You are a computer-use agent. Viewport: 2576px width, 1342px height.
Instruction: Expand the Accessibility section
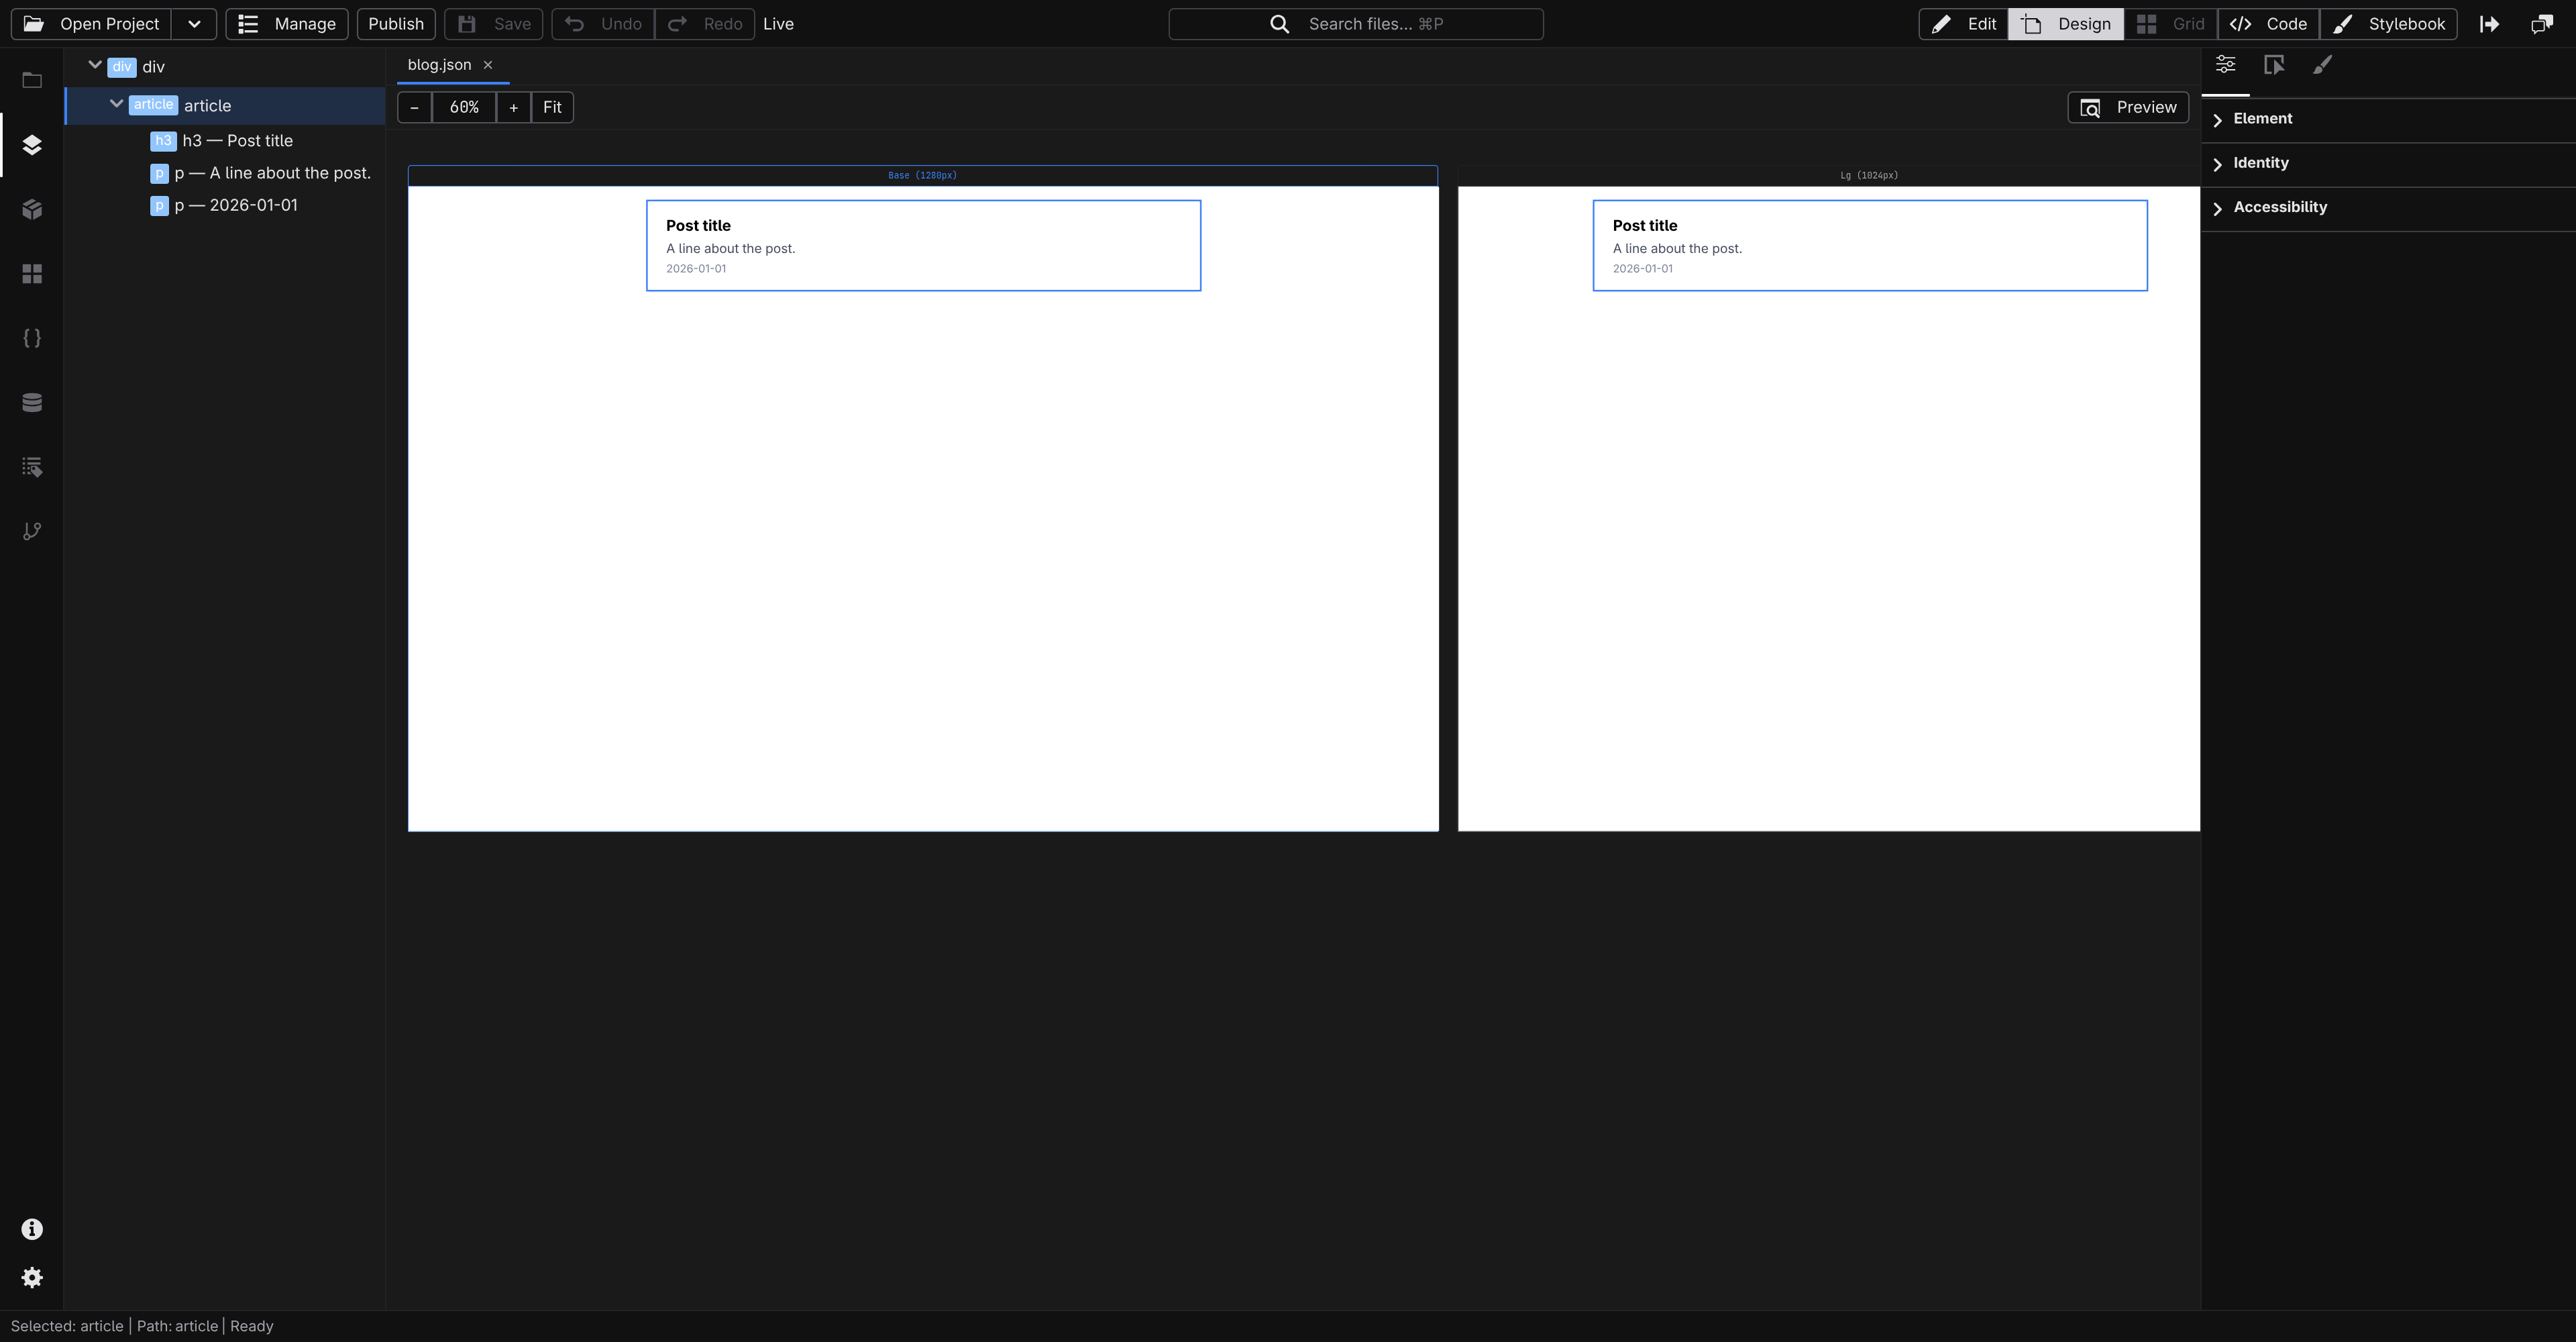(x=2388, y=207)
